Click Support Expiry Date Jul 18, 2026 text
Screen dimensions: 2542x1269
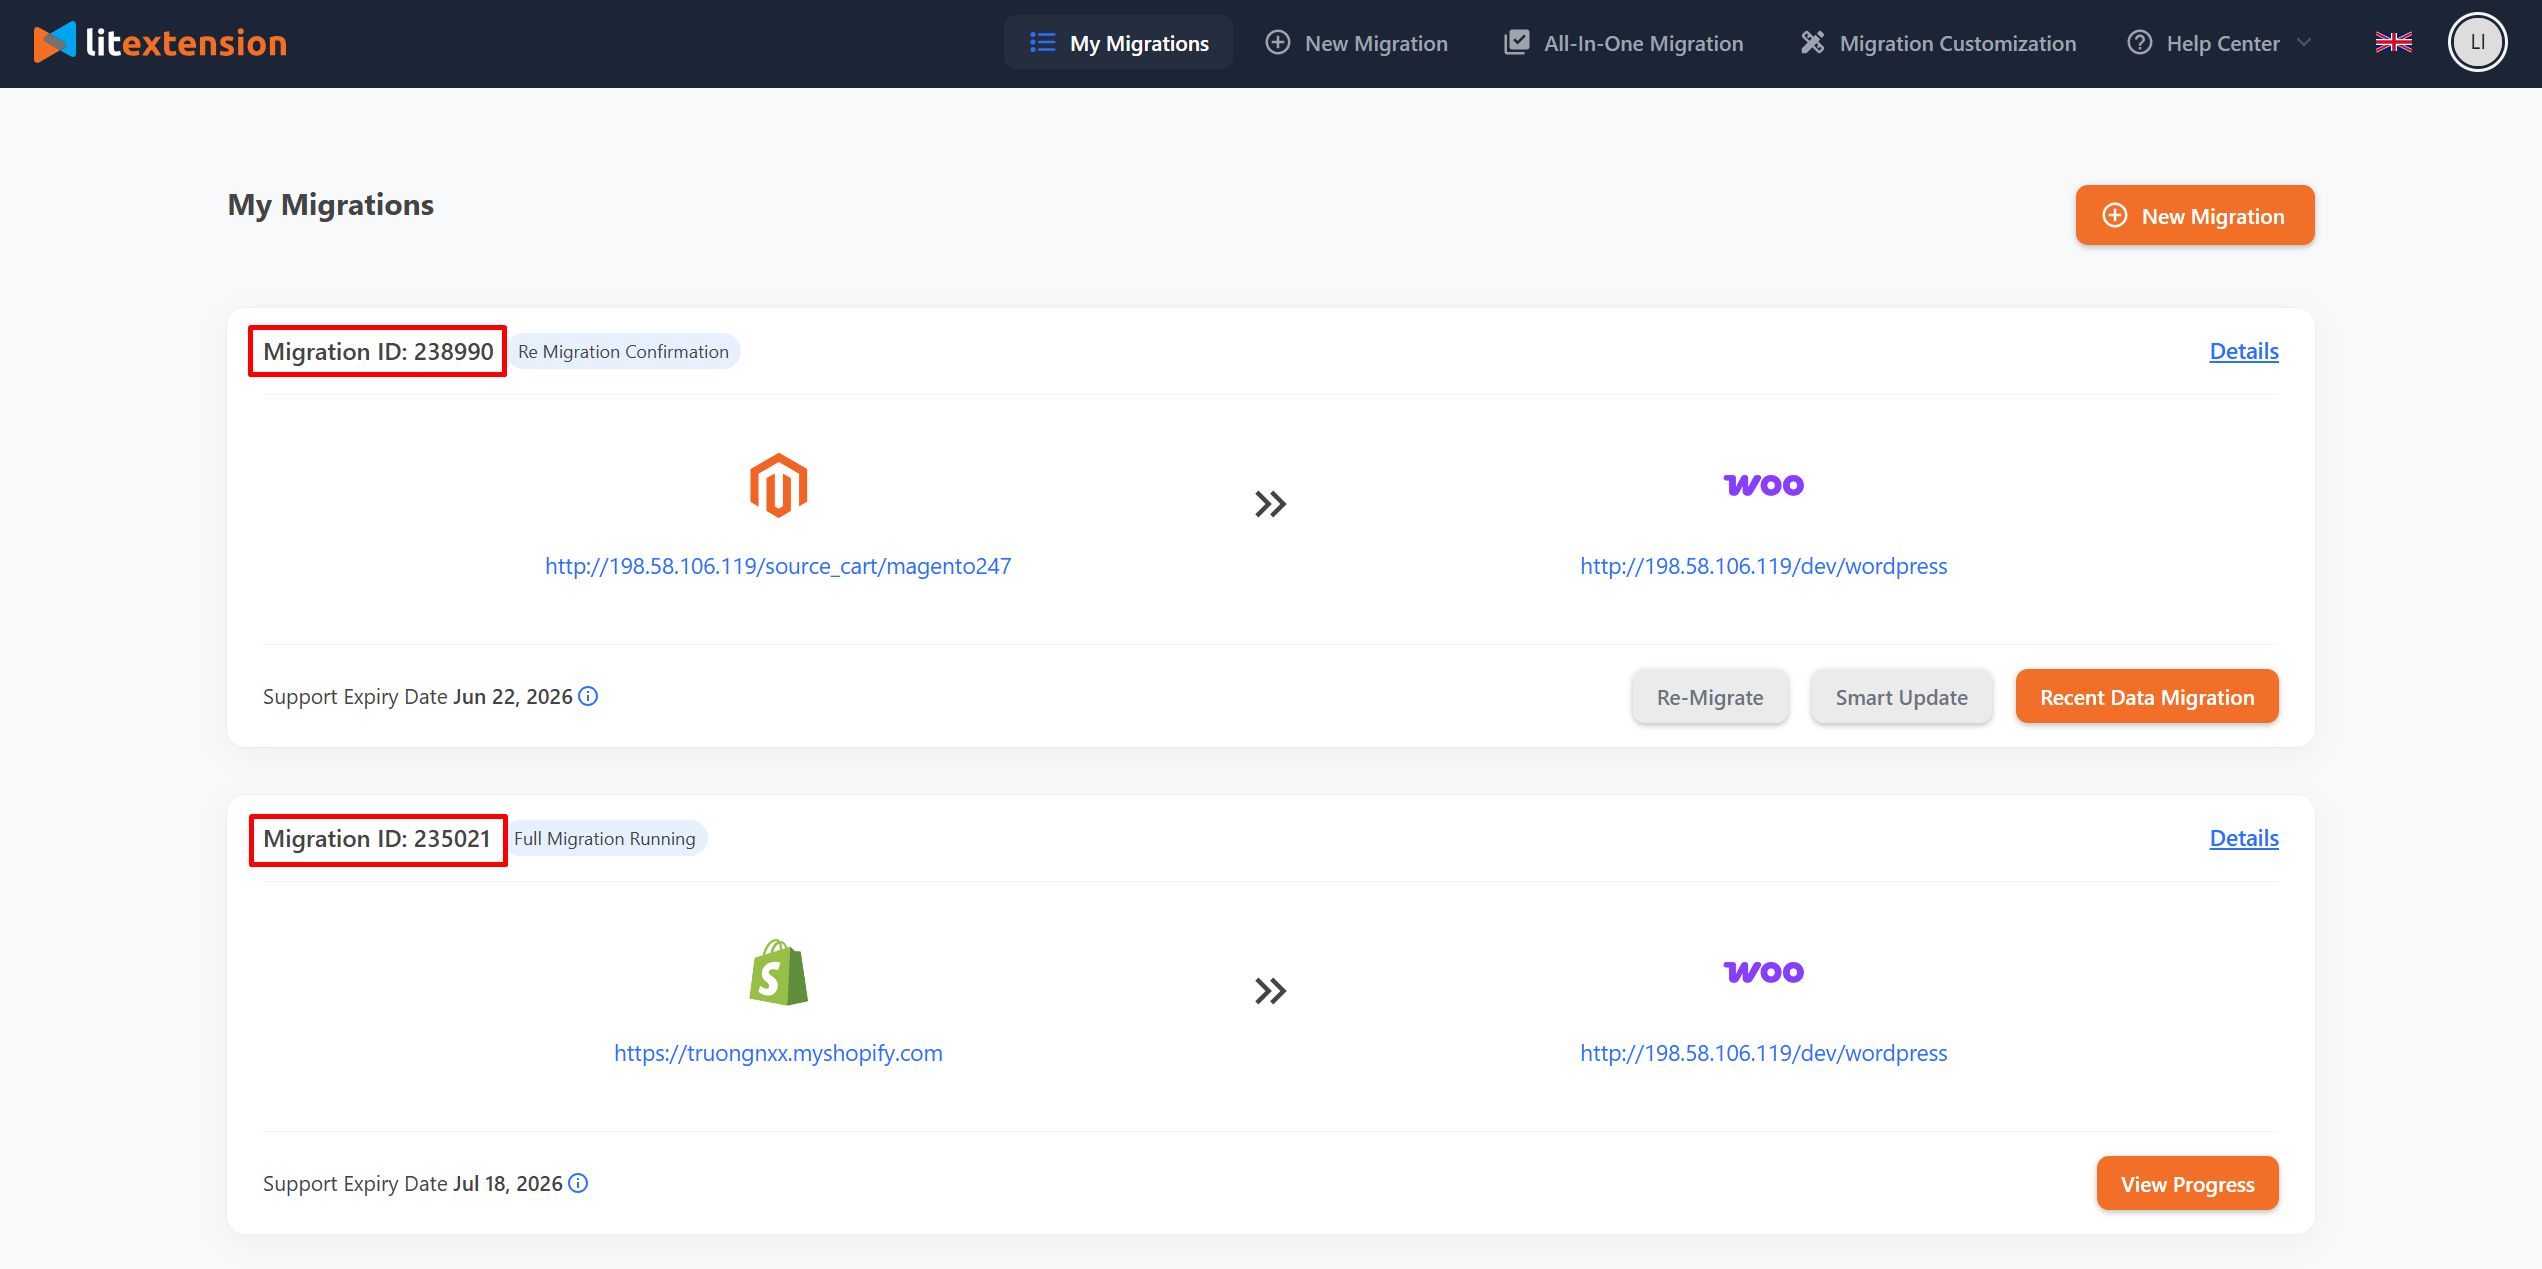pyautogui.click(x=413, y=1184)
